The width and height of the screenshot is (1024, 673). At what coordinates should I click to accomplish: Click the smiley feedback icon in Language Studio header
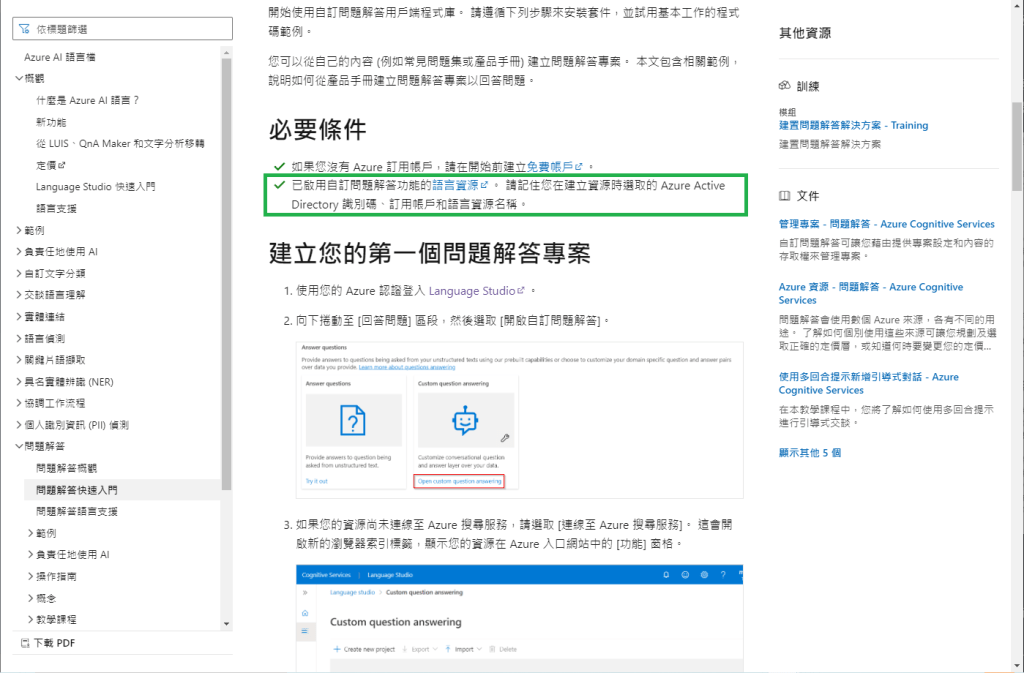(685, 575)
